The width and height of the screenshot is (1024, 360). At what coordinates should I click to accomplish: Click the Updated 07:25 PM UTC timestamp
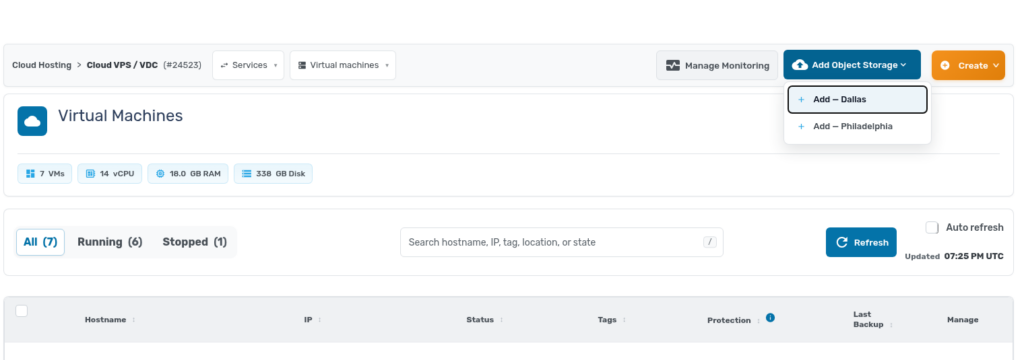tap(954, 257)
